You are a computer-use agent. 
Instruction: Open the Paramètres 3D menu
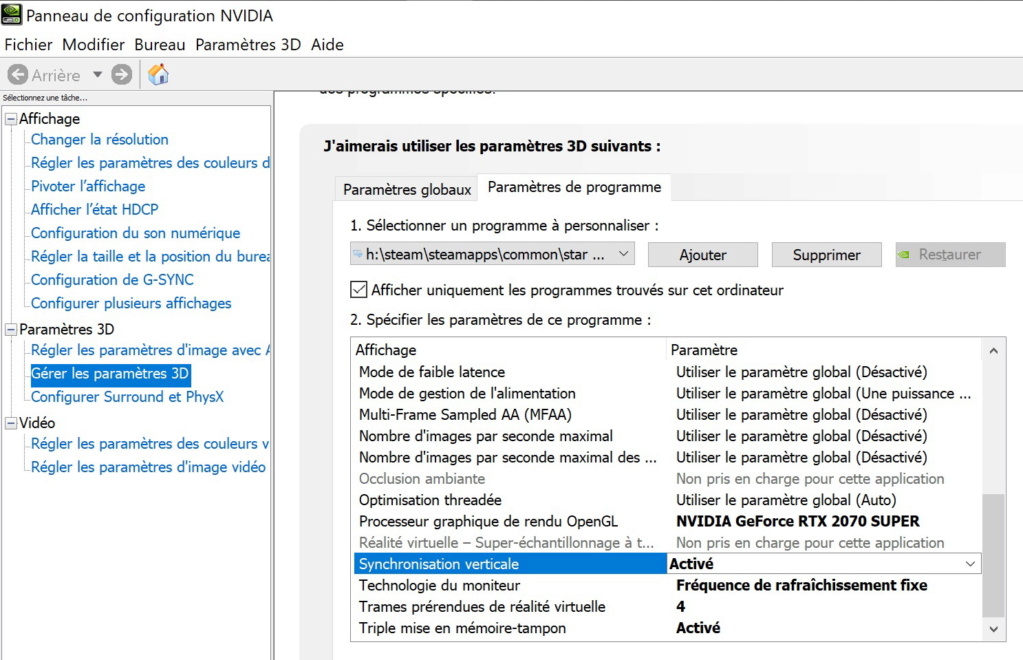pyautogui.click(x=248, y=45)
